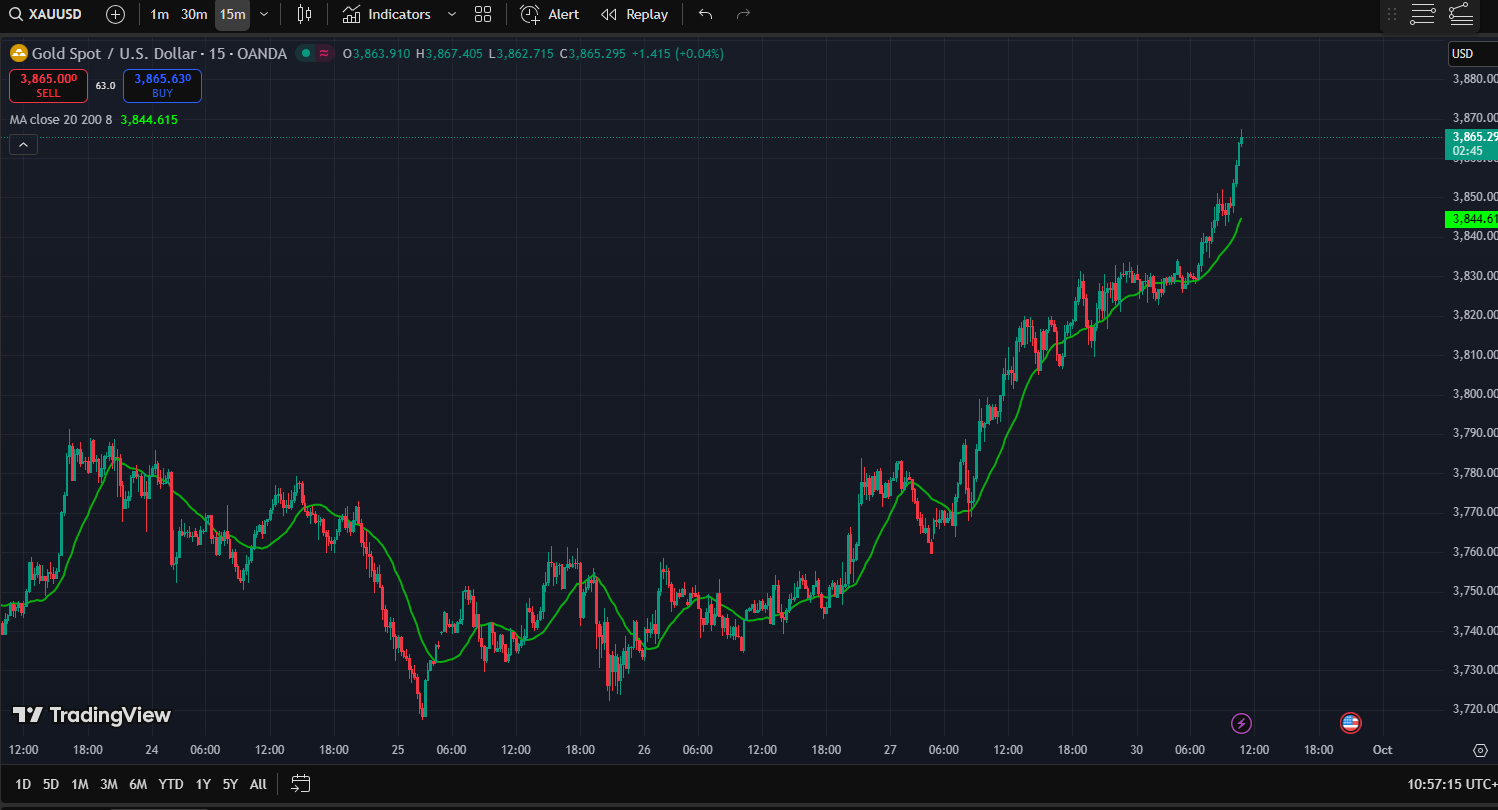The image size is (1498, 810).
Task: Open the indicators favorites dropdown arrow
Action: tap(452, 14)
